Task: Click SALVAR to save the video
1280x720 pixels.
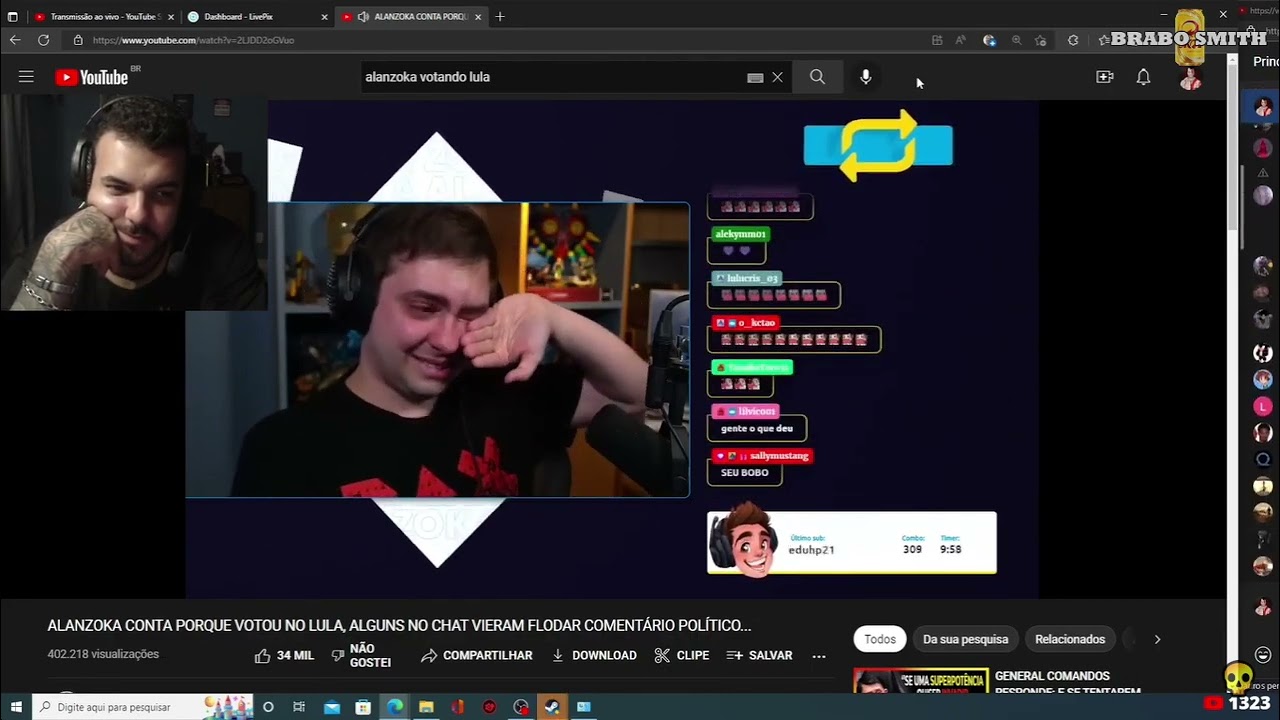Action: coord(759,656)
